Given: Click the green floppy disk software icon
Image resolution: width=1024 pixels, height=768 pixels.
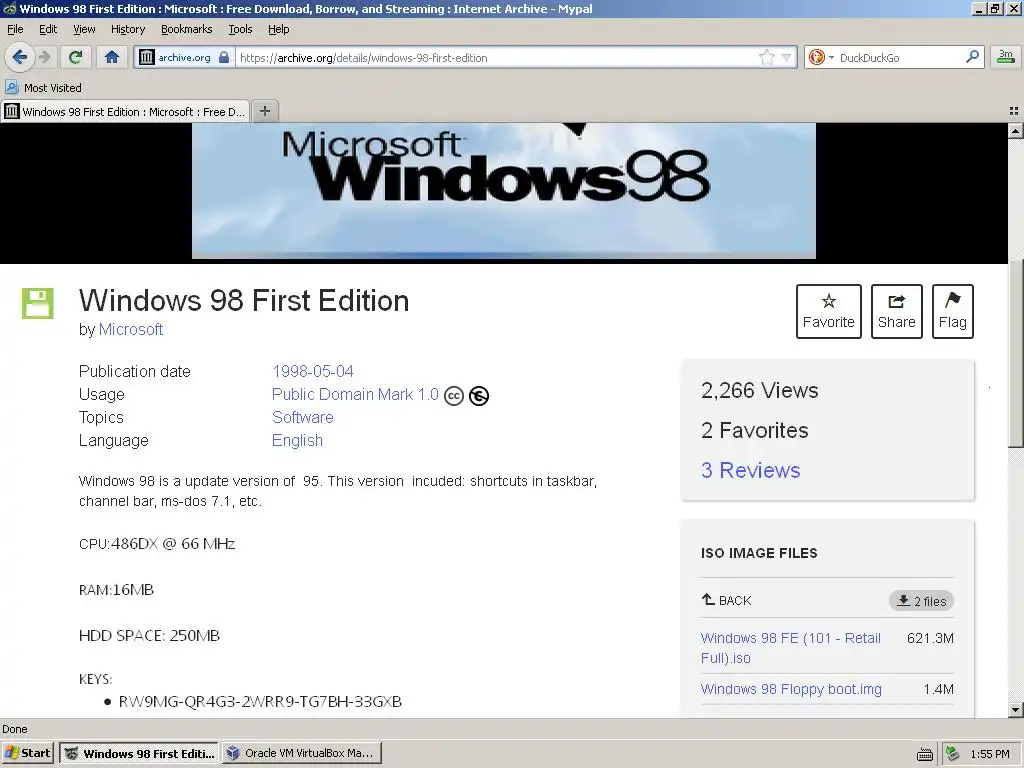Looking at the screenshot, I should click(37, 303).
